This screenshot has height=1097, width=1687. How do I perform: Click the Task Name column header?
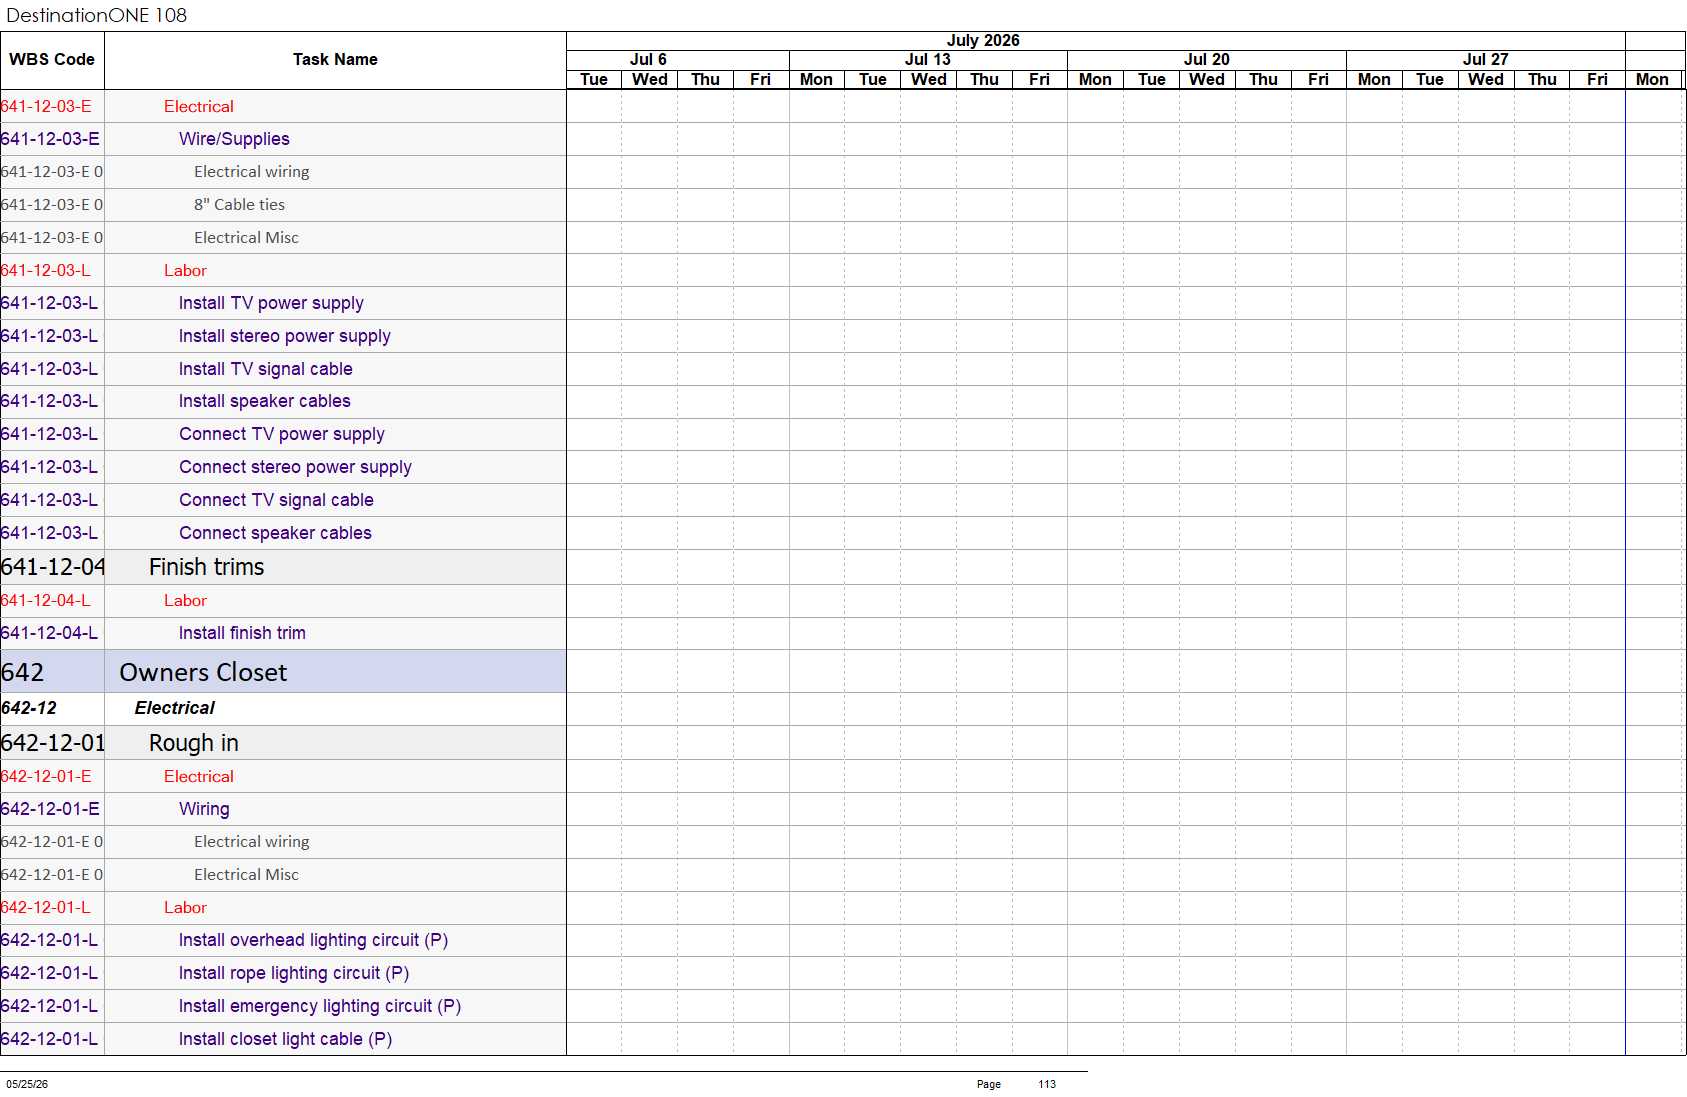[335, 60]
